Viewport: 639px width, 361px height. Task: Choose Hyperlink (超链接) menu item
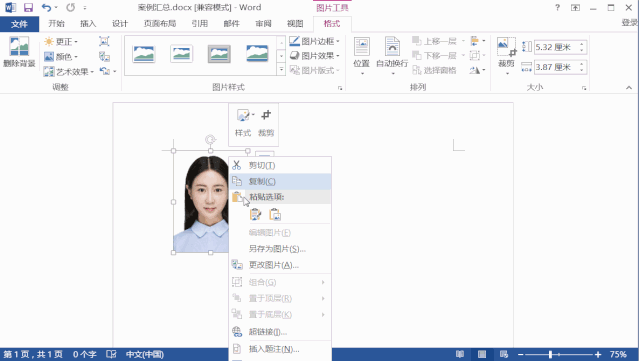point(280,332)
